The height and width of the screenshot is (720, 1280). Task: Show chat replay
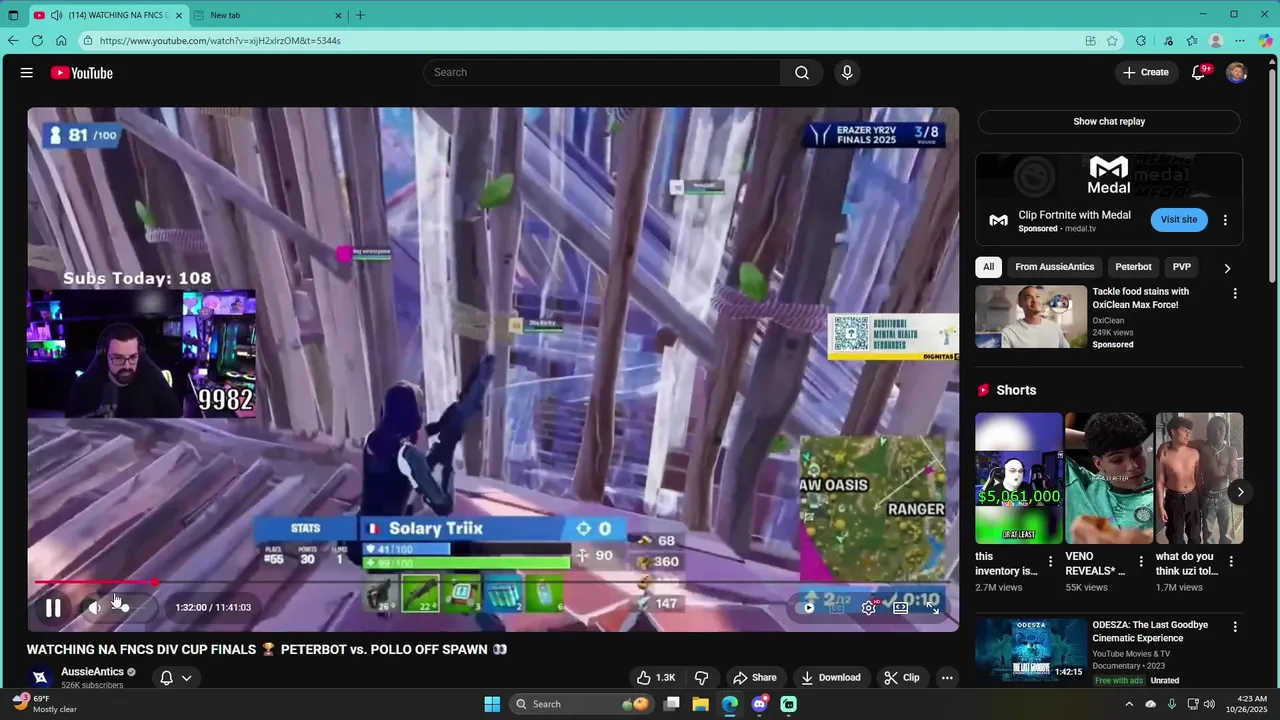click(1109, 121)
